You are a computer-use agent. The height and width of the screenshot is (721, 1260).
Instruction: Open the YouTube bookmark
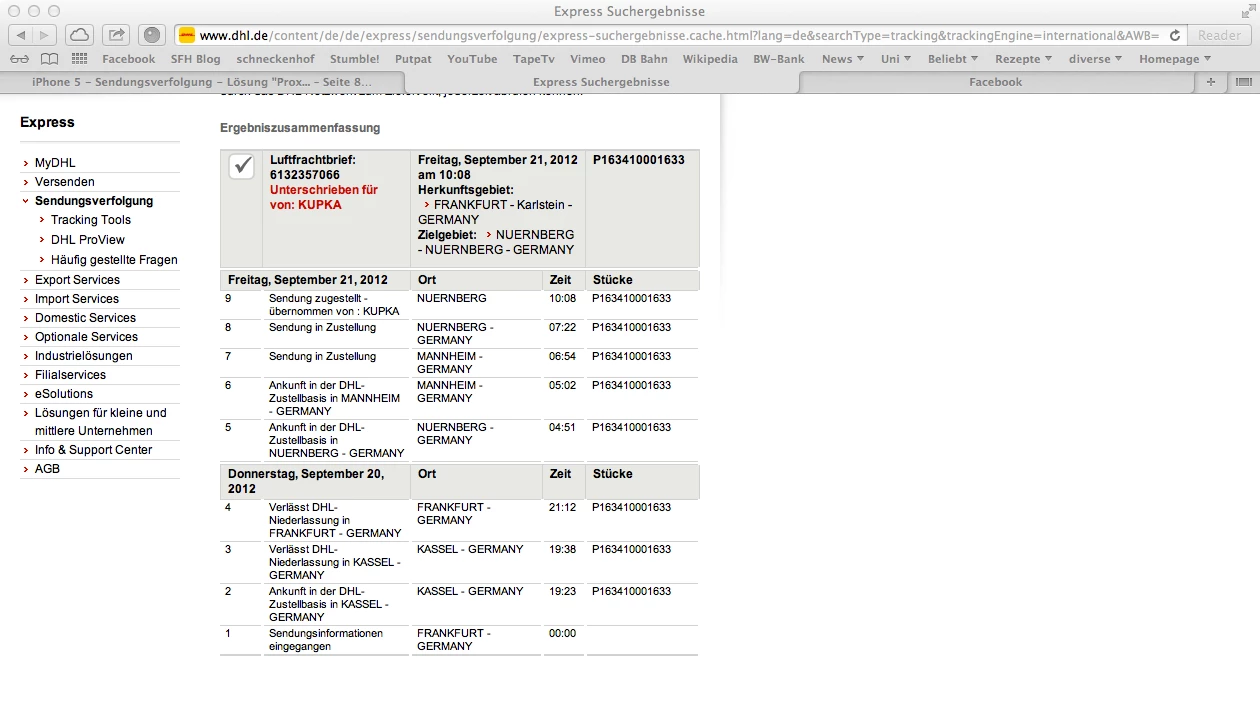coord(472,59)
